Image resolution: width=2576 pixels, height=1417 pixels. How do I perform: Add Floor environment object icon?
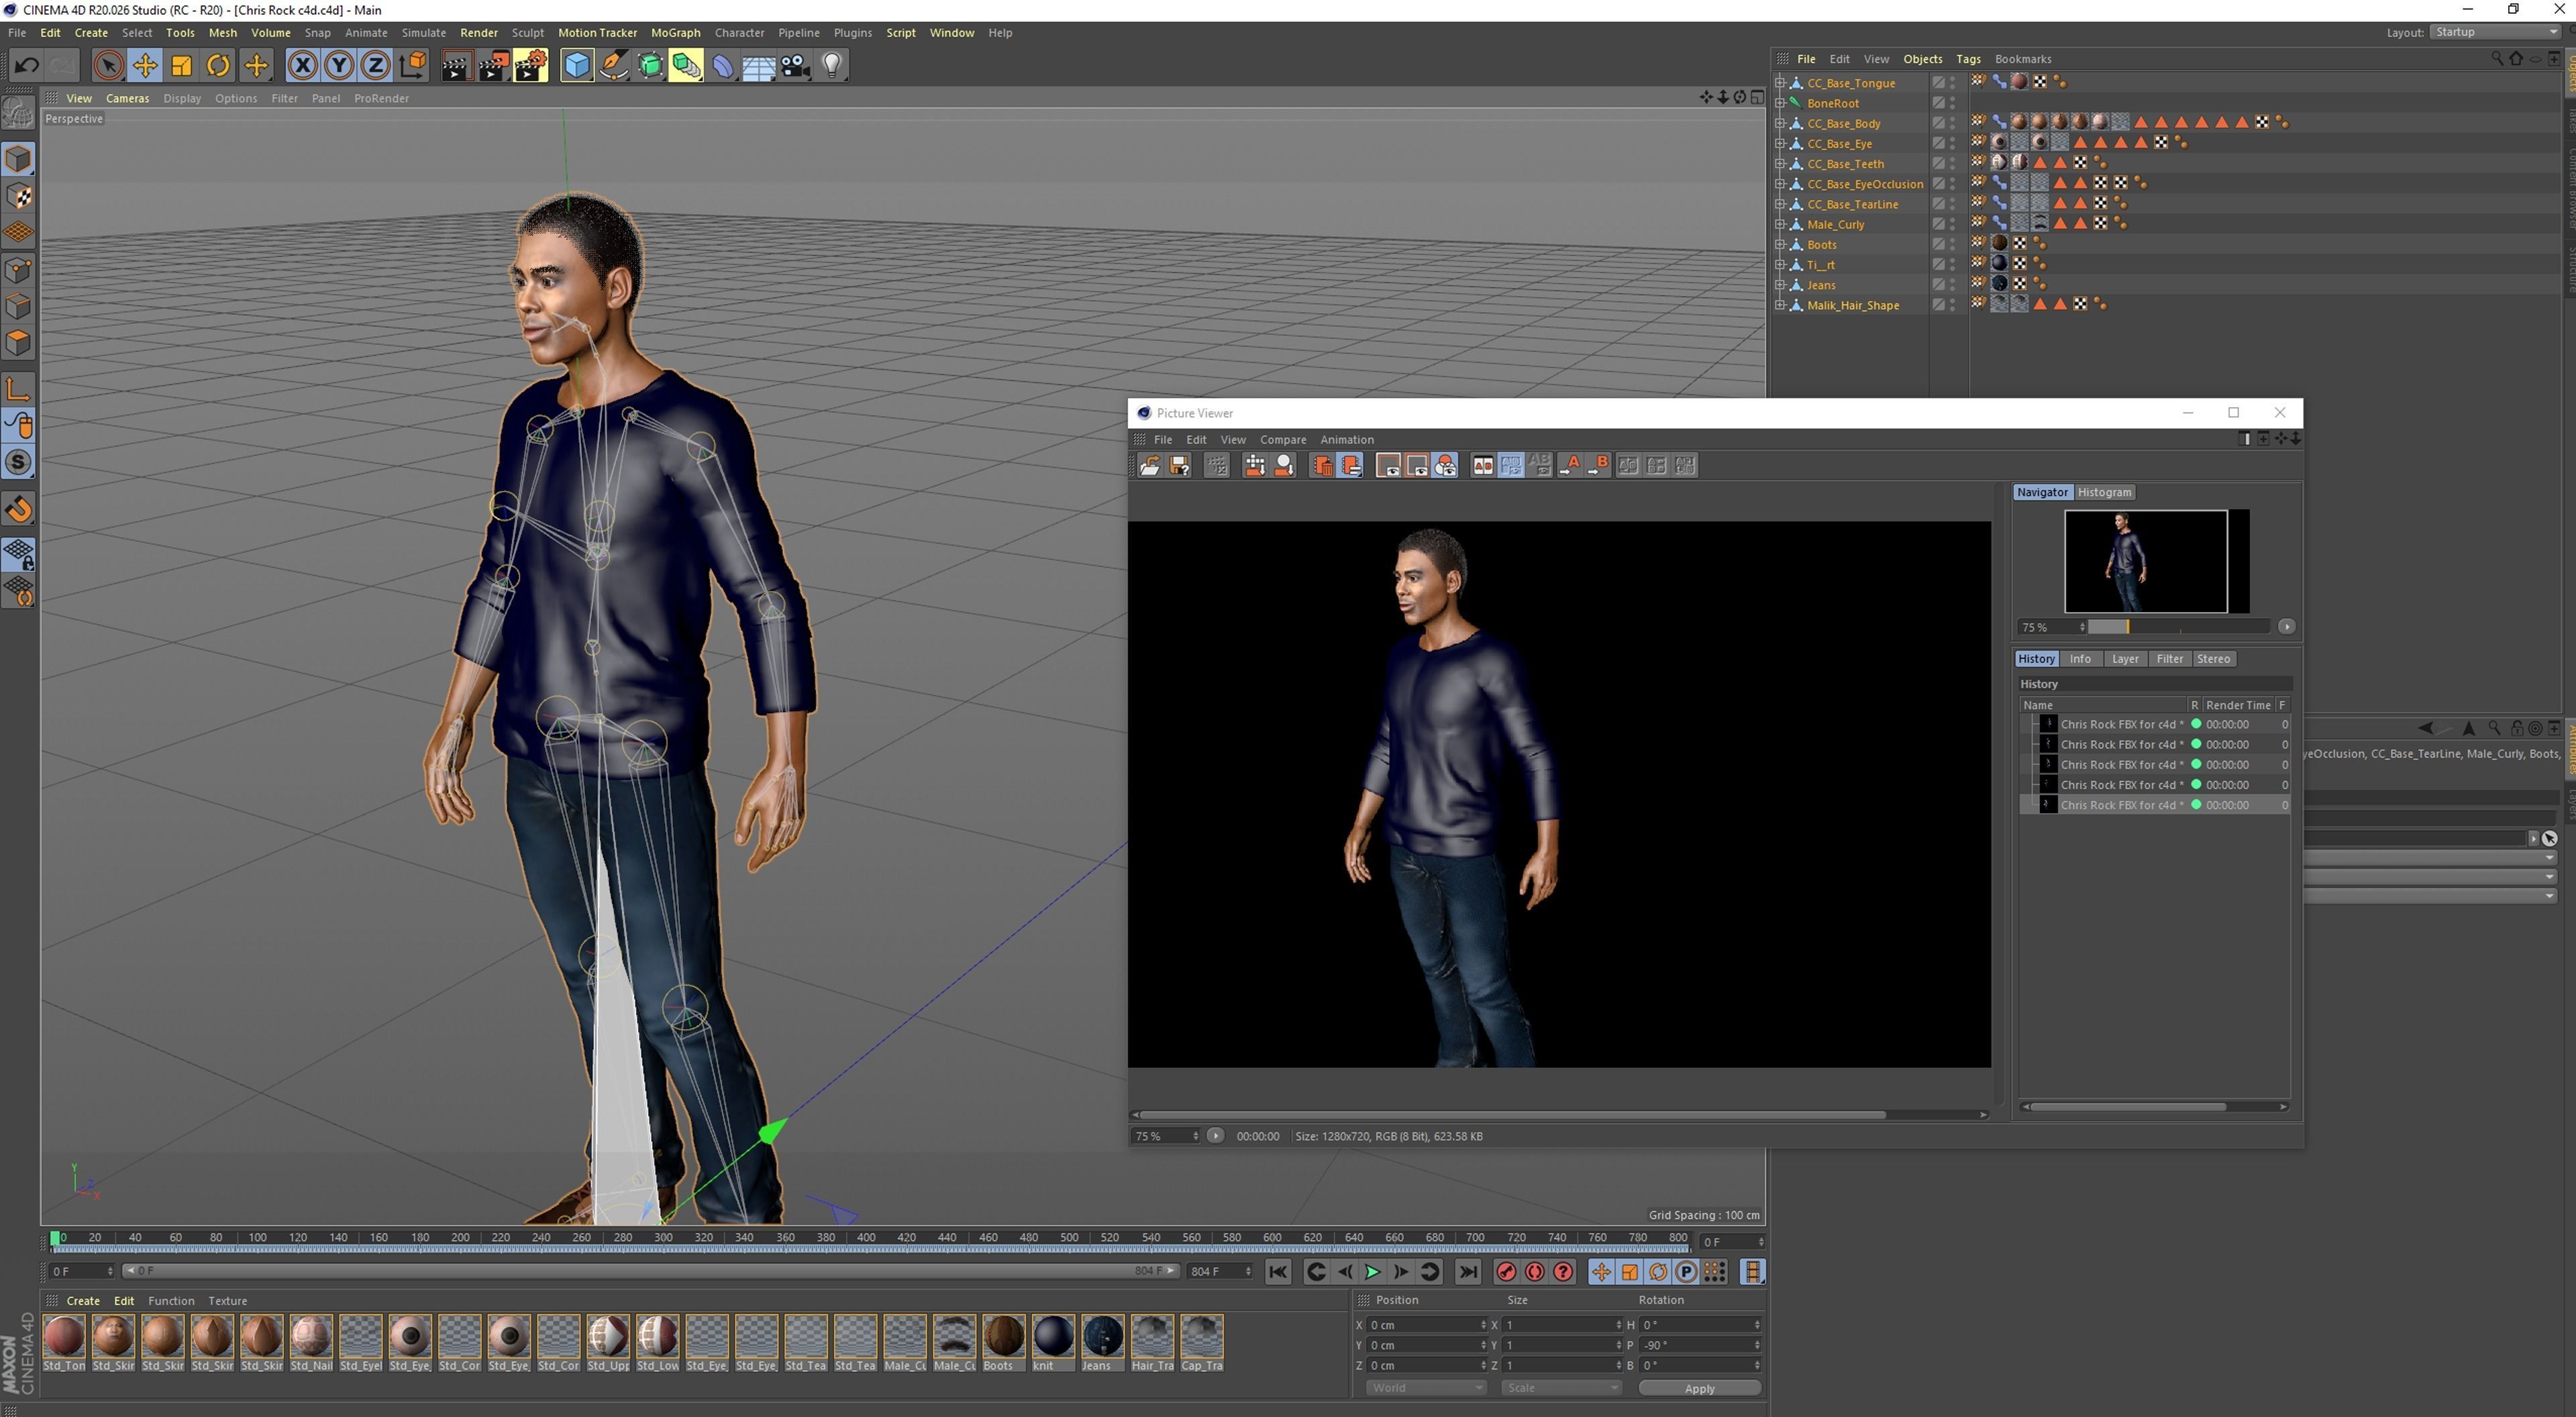coord(758,66)
